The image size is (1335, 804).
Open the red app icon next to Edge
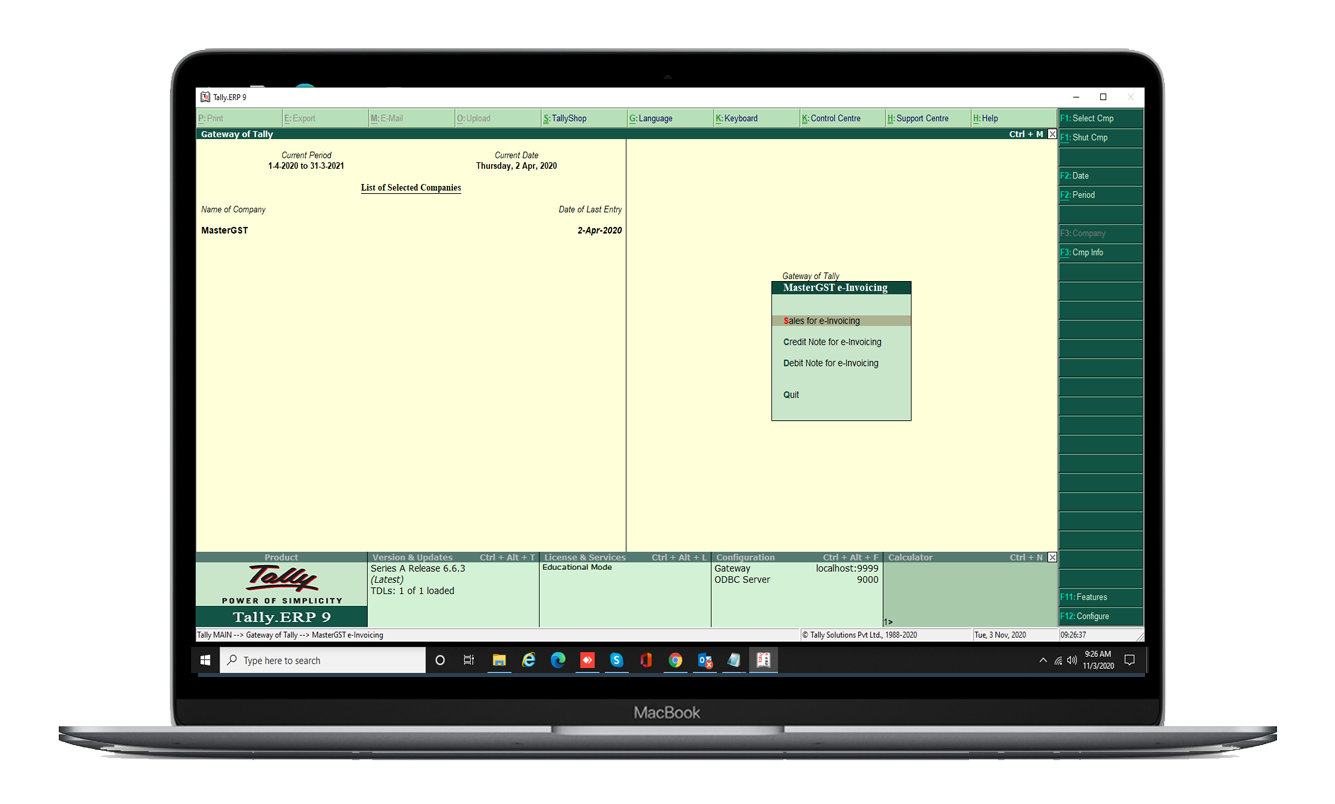587,660
